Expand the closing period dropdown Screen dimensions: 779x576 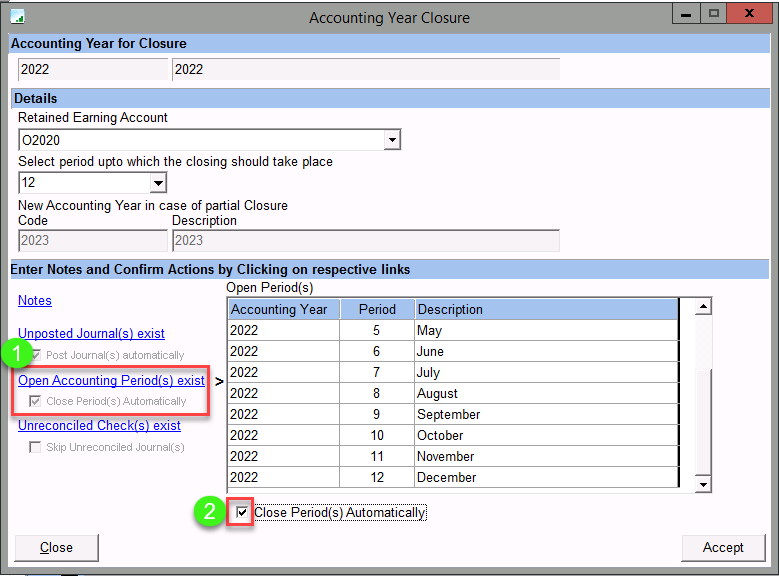[157, 183]
